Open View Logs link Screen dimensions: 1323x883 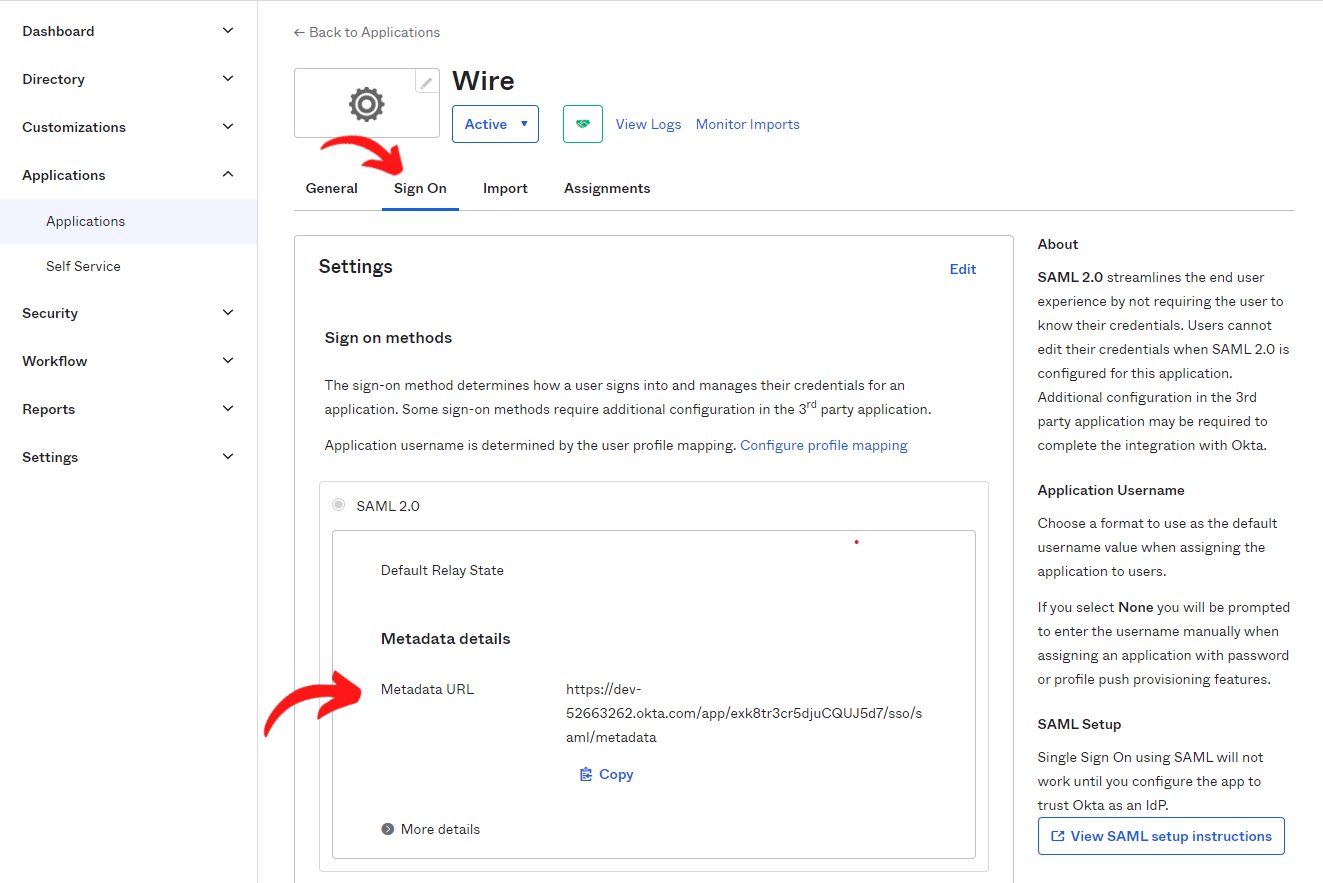648,124
